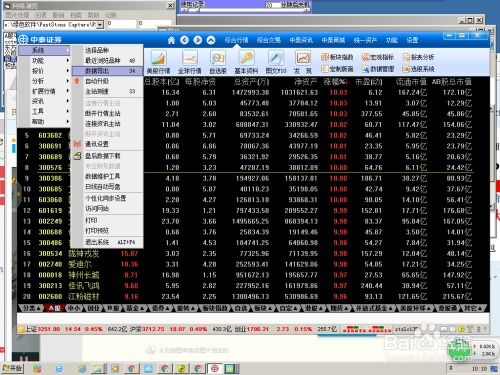The width and height of the screenshot is (500, 375).
Task: Open 自选股 toolbar icon
Action: (218, 62)
